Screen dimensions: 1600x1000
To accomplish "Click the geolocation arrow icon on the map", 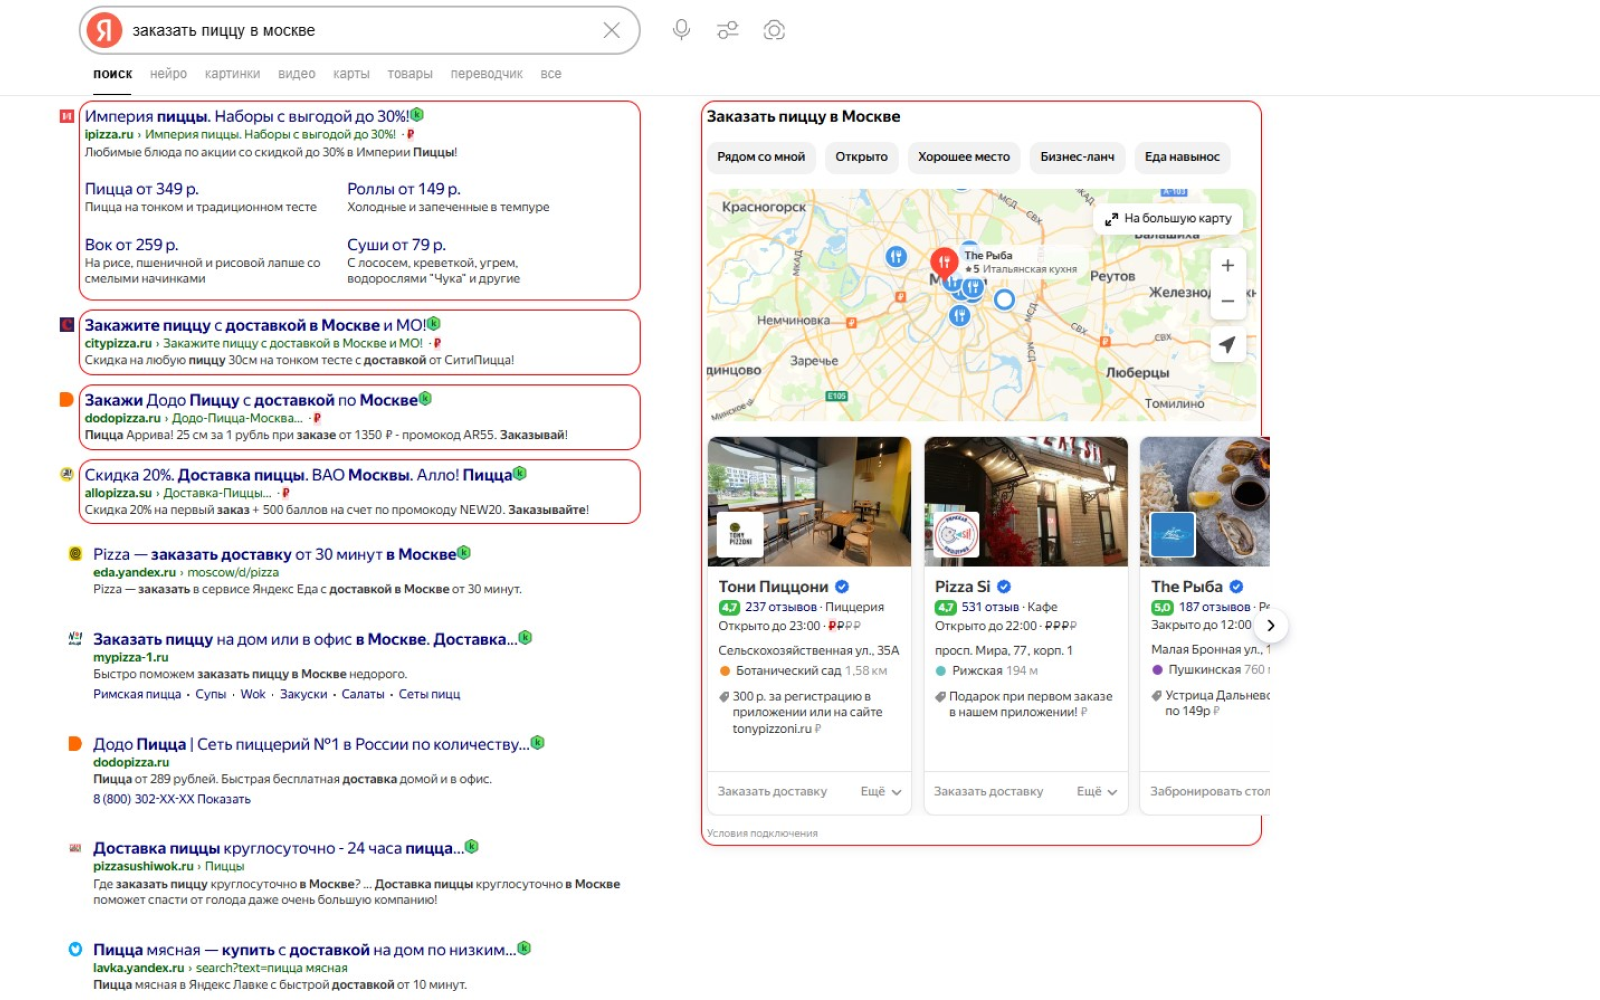I will coord(1228,343).
